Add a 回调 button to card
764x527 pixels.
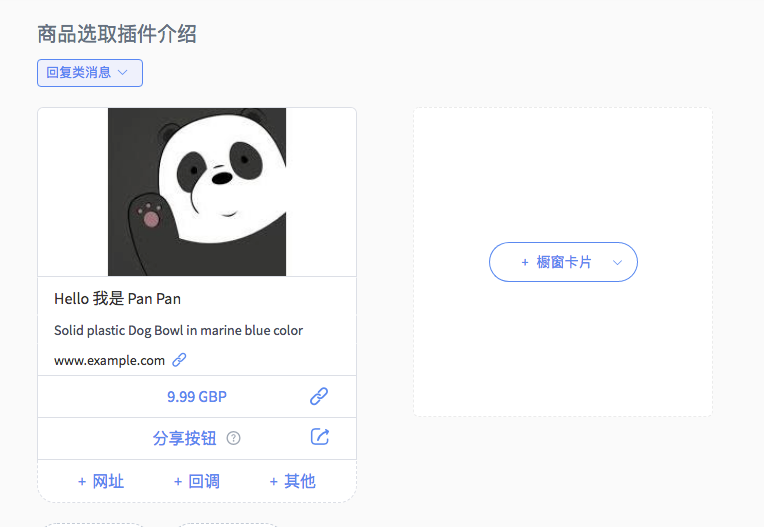point(197,482)
